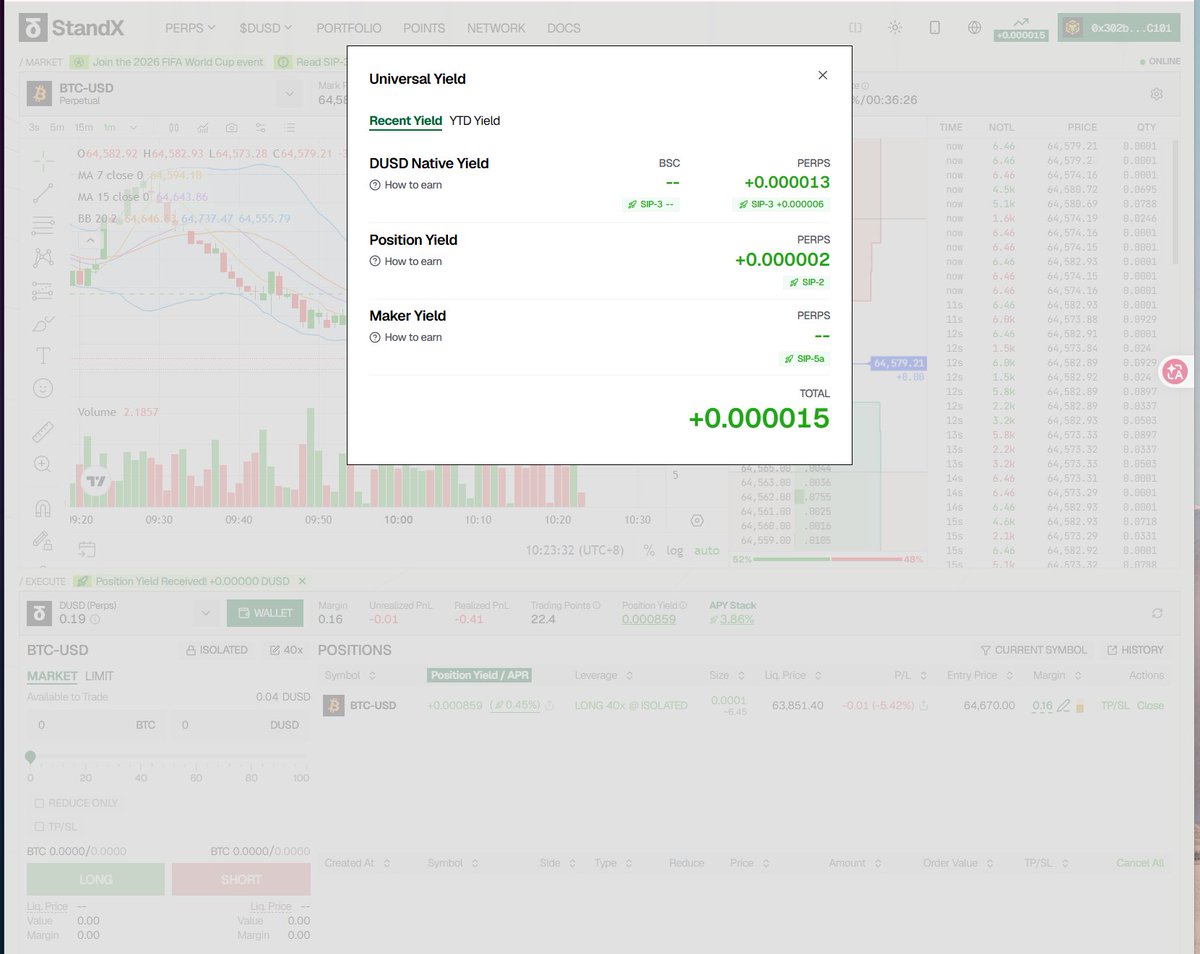Image resolution: width=1200 pixels, height=954 pixels.
Task: Open the NETWORK menu item
Action: (x=496, y=28)
